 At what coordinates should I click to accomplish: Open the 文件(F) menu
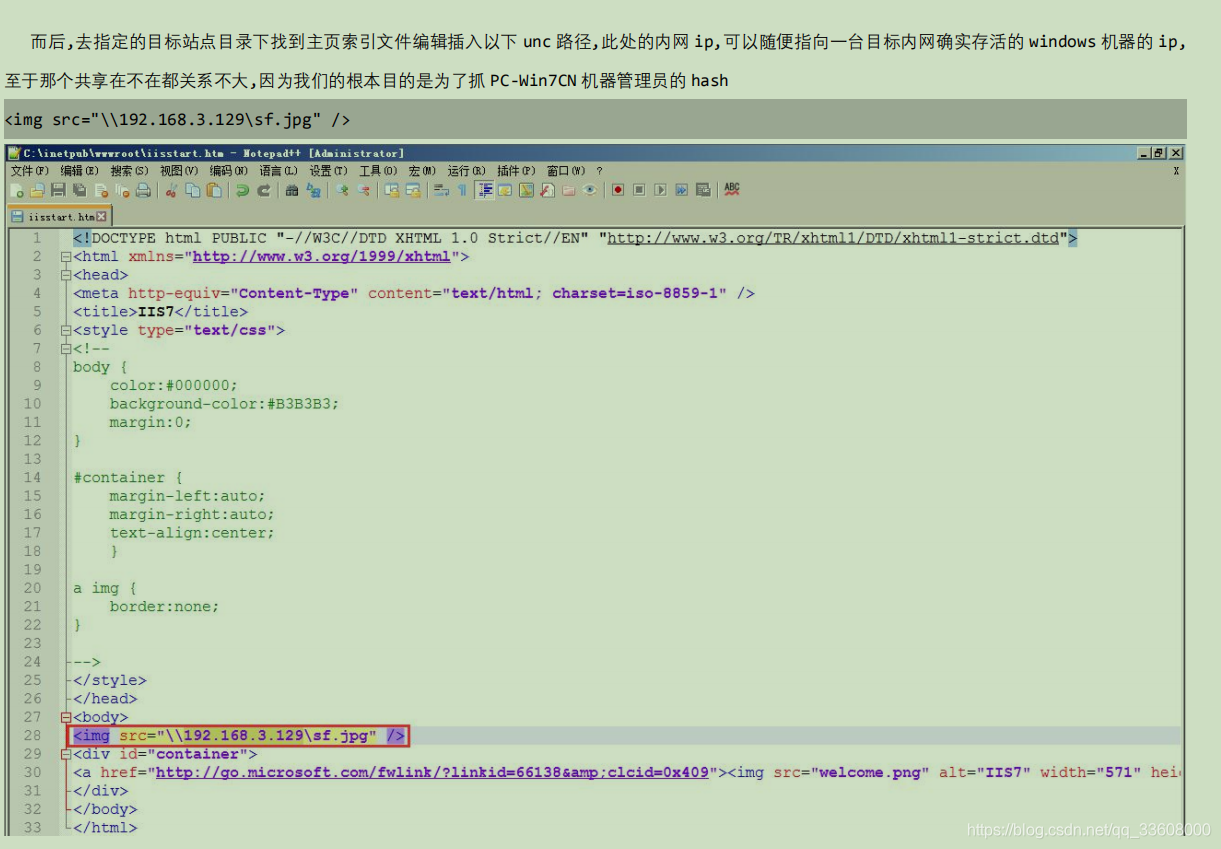point(30,171)
